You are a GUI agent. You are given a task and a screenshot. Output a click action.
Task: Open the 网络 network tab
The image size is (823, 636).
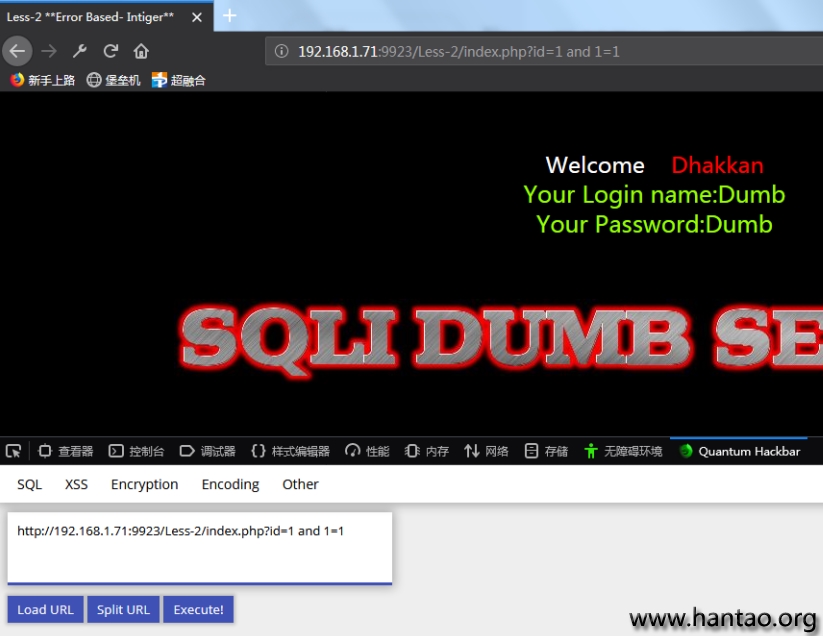point(487,451)
